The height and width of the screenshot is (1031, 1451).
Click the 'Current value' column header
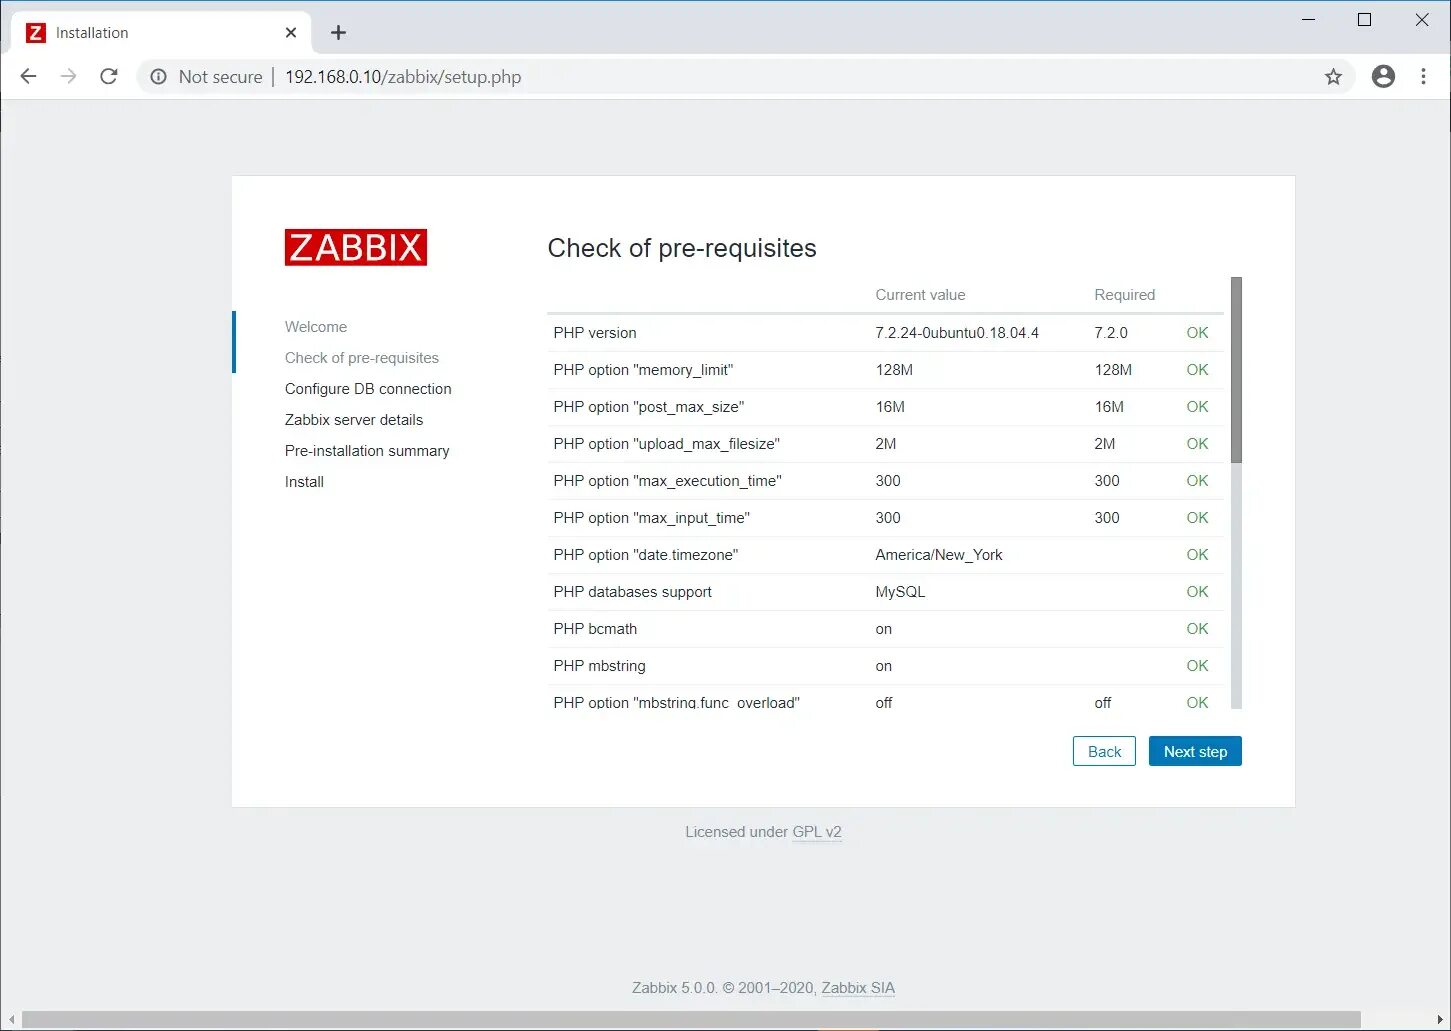920,295
